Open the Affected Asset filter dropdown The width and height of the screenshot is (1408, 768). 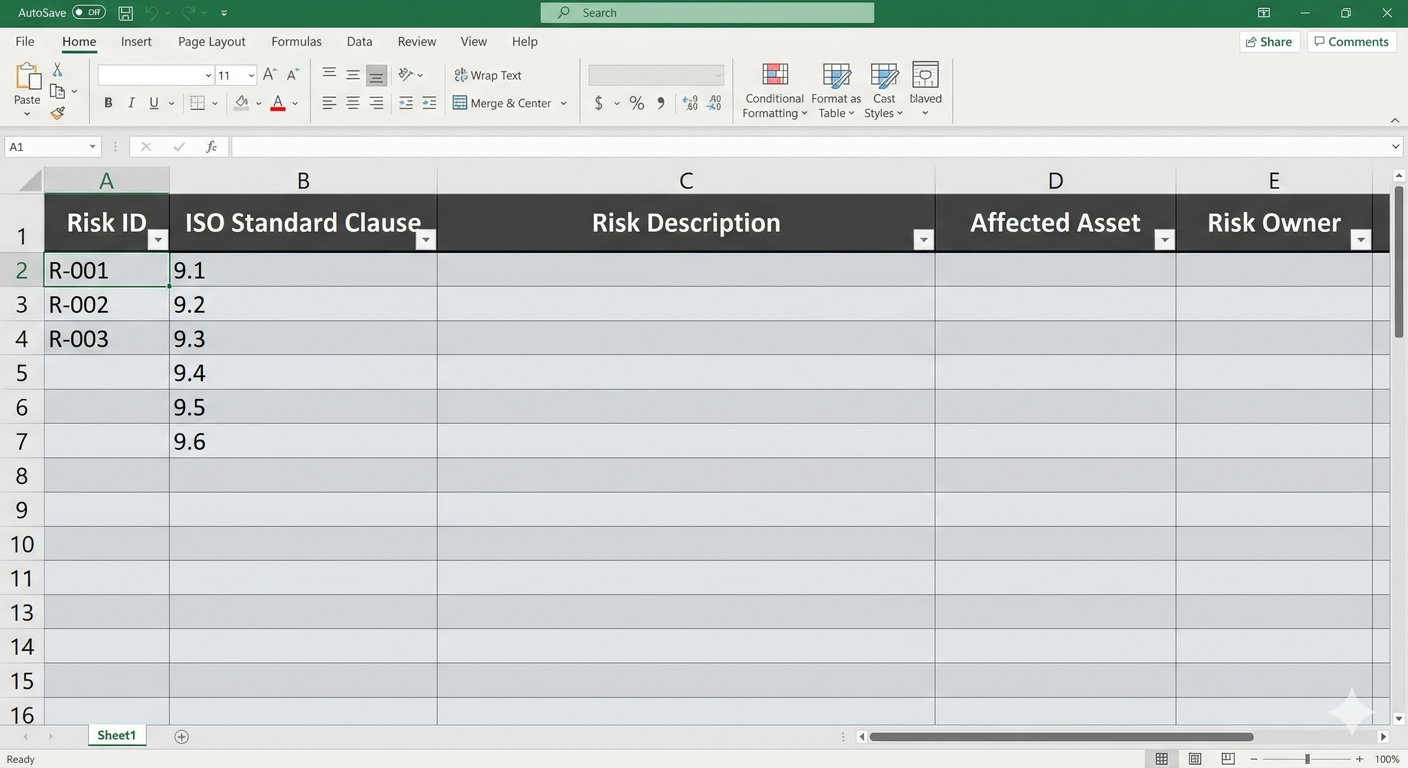click(1163, 240)
